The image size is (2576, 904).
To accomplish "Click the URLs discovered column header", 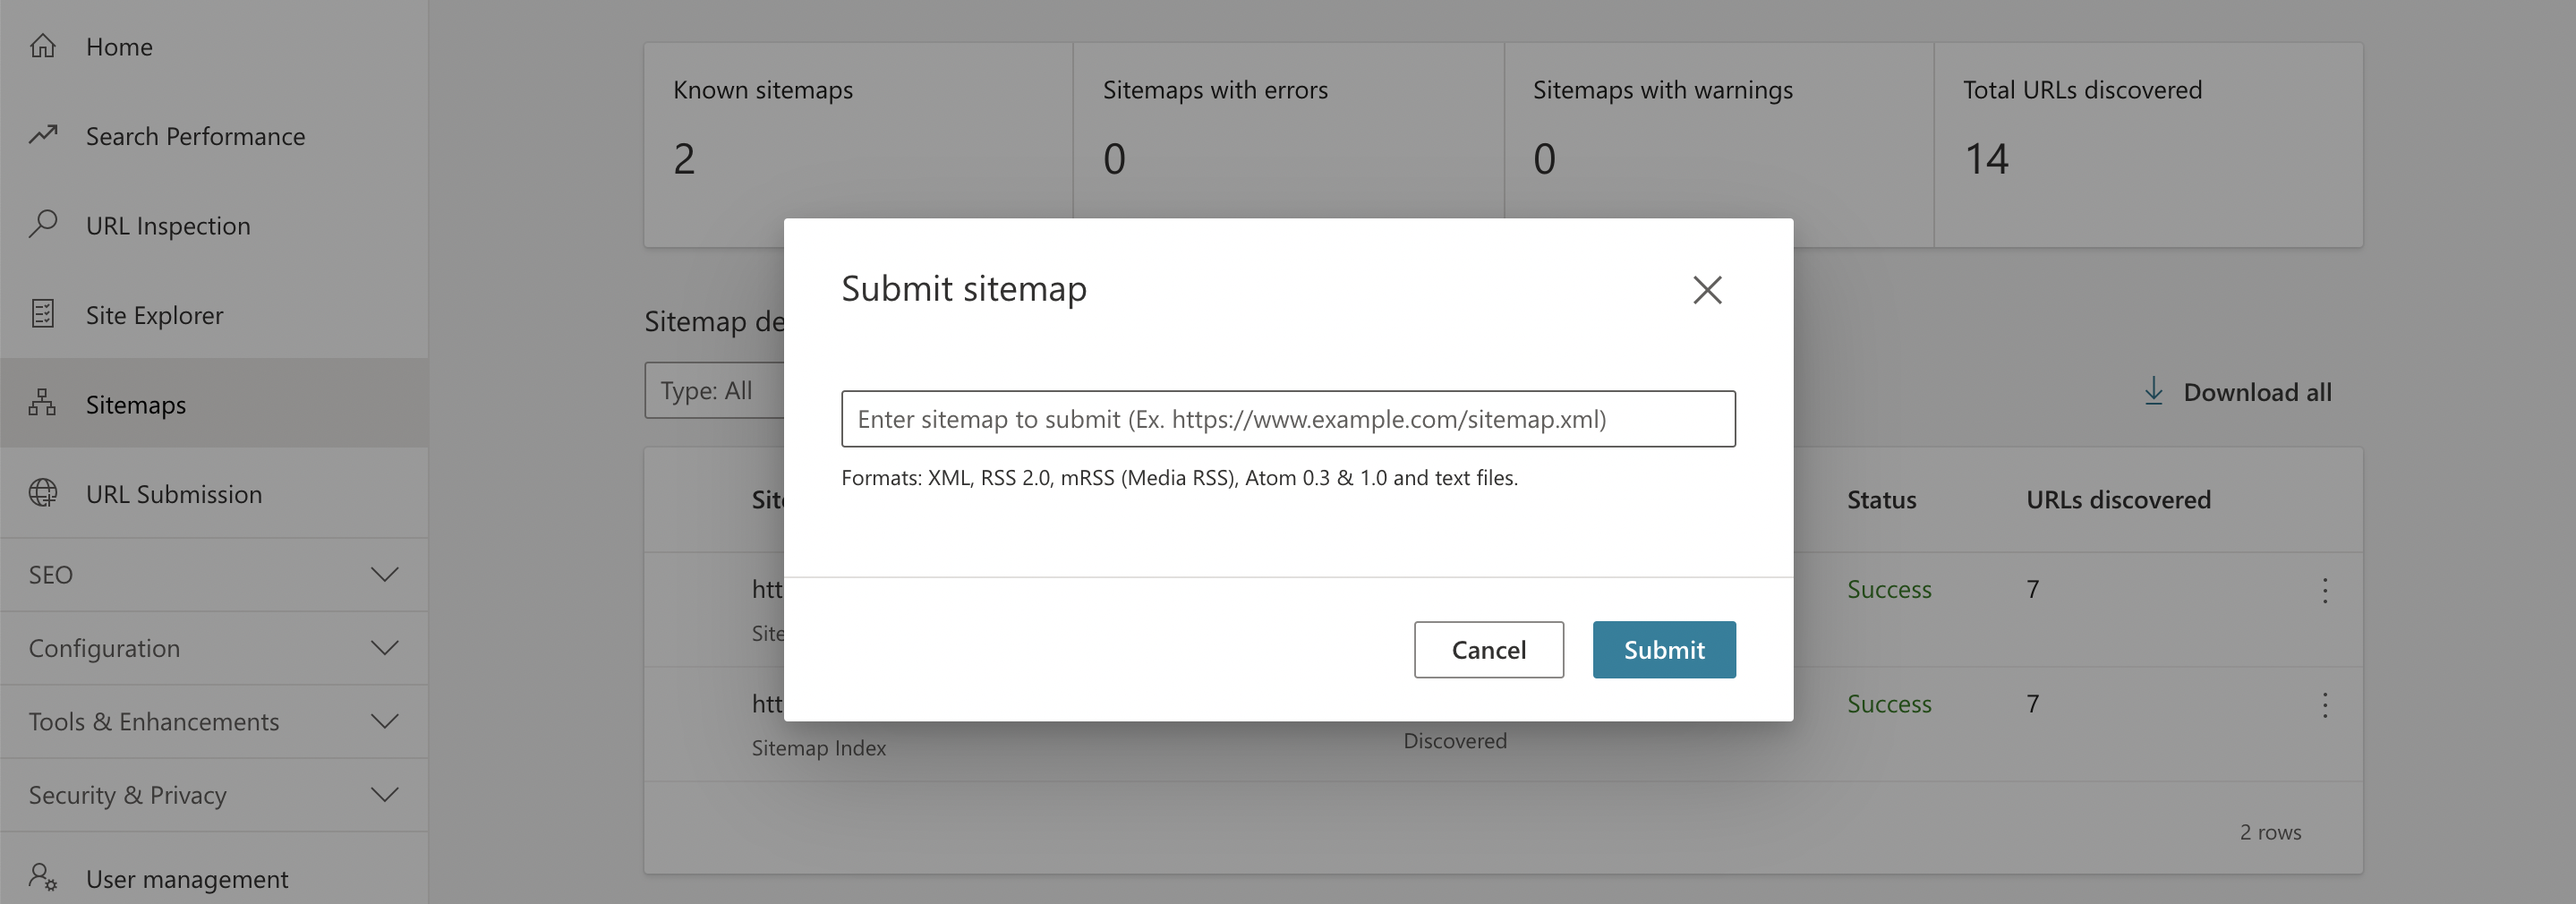I will coord(2118,499).
